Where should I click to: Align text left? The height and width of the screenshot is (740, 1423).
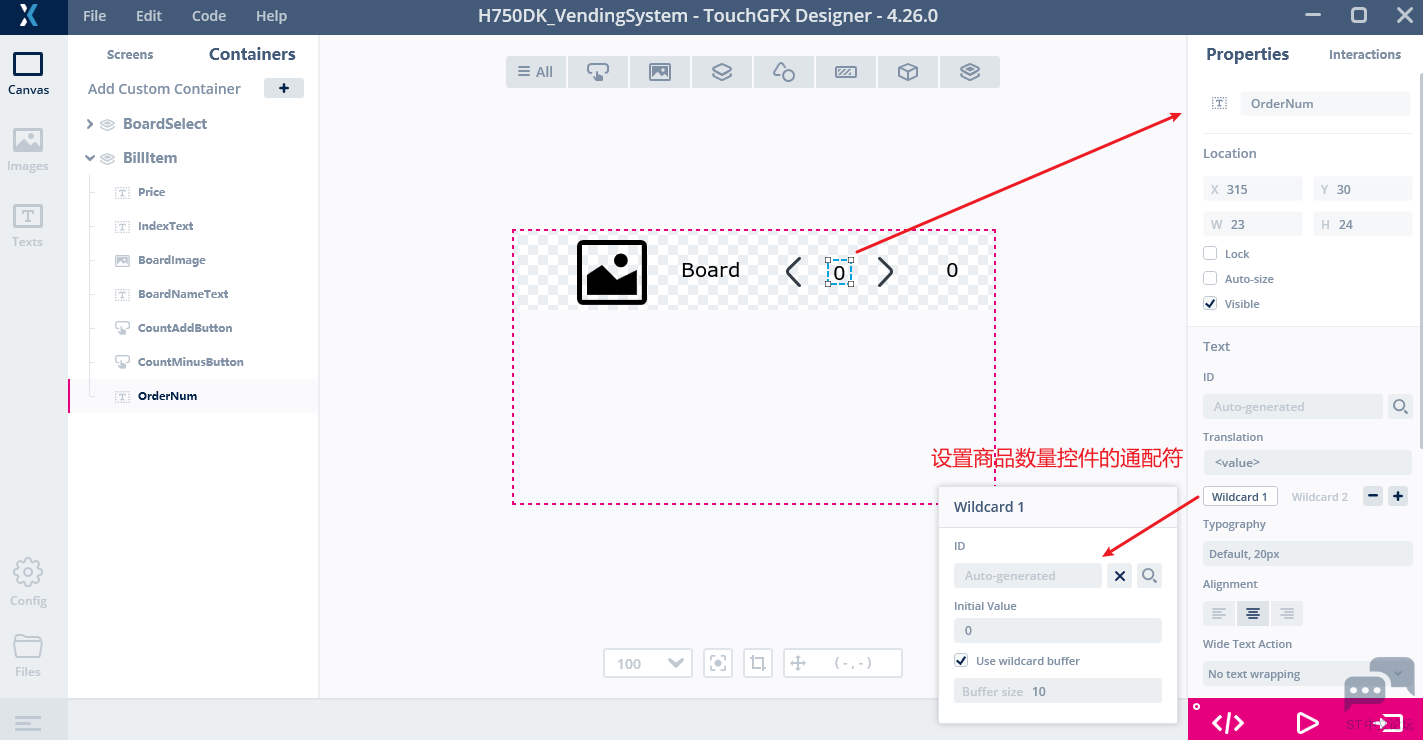click(1219, 613)
